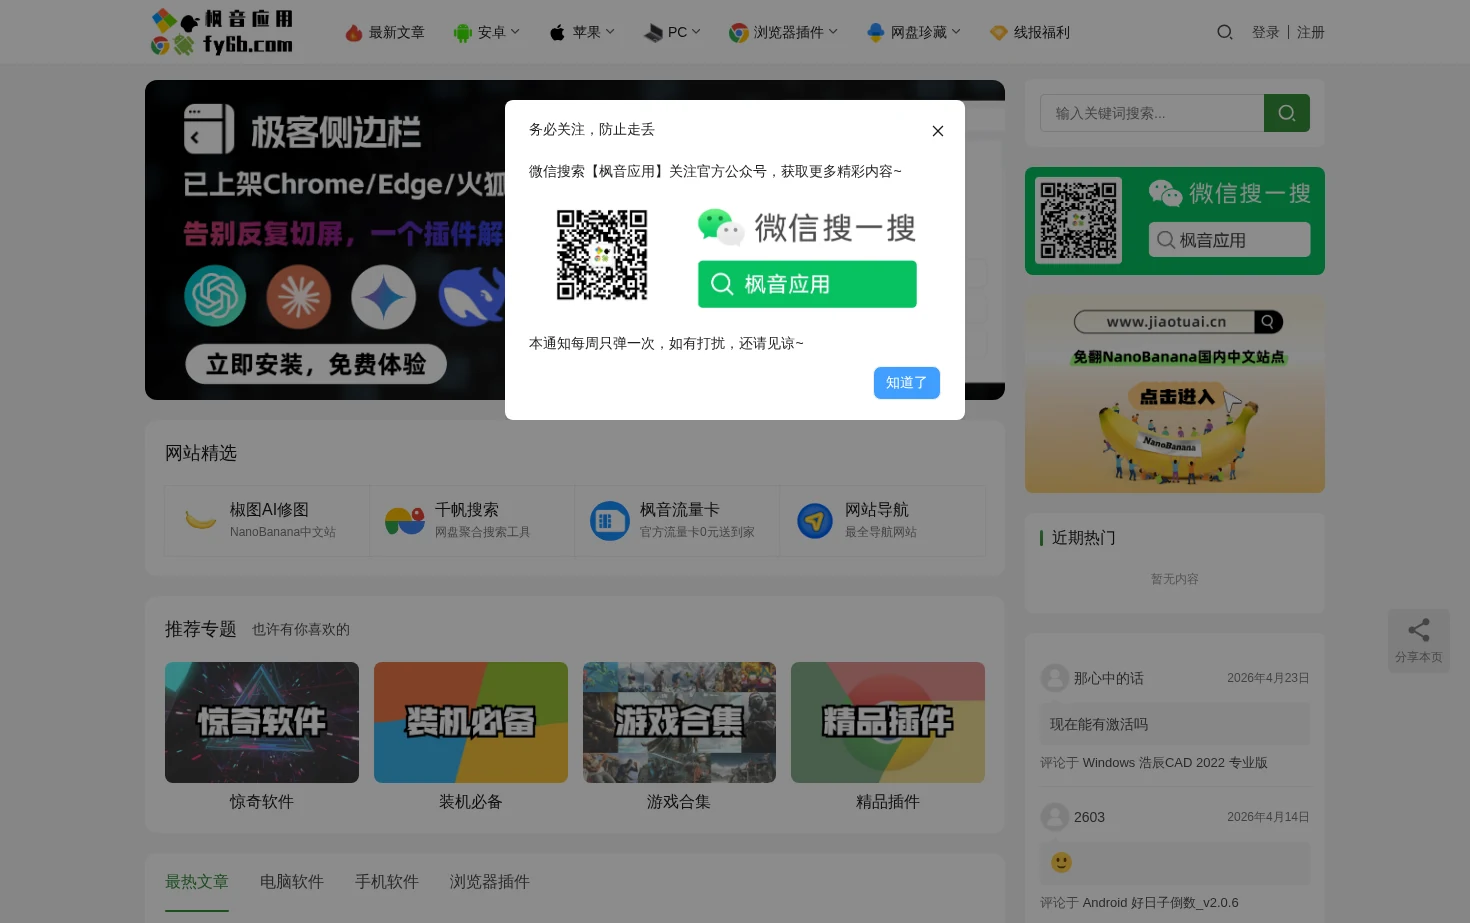Click the Android robot icon
The width and height of the screenshot is (1470, 923).
462,33
